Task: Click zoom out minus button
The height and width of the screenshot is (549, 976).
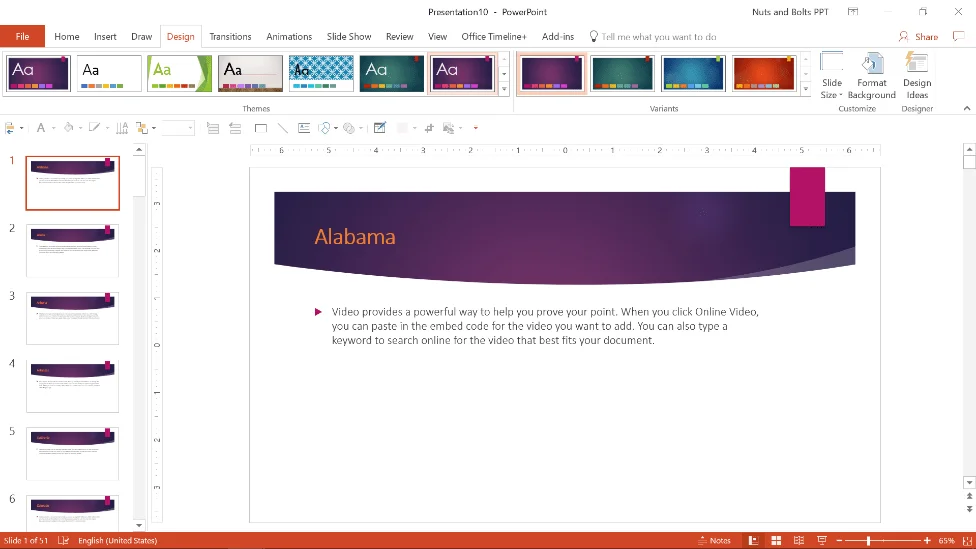Action: tap(839, 540)
